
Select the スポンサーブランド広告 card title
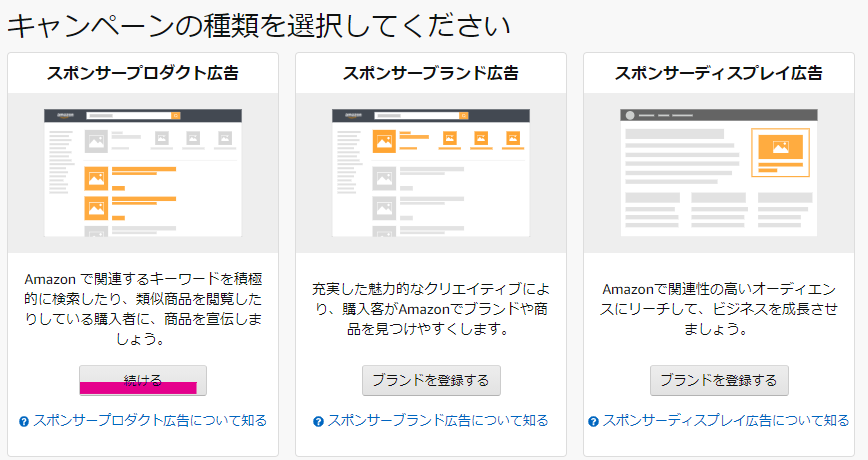[x=430, y=73]
